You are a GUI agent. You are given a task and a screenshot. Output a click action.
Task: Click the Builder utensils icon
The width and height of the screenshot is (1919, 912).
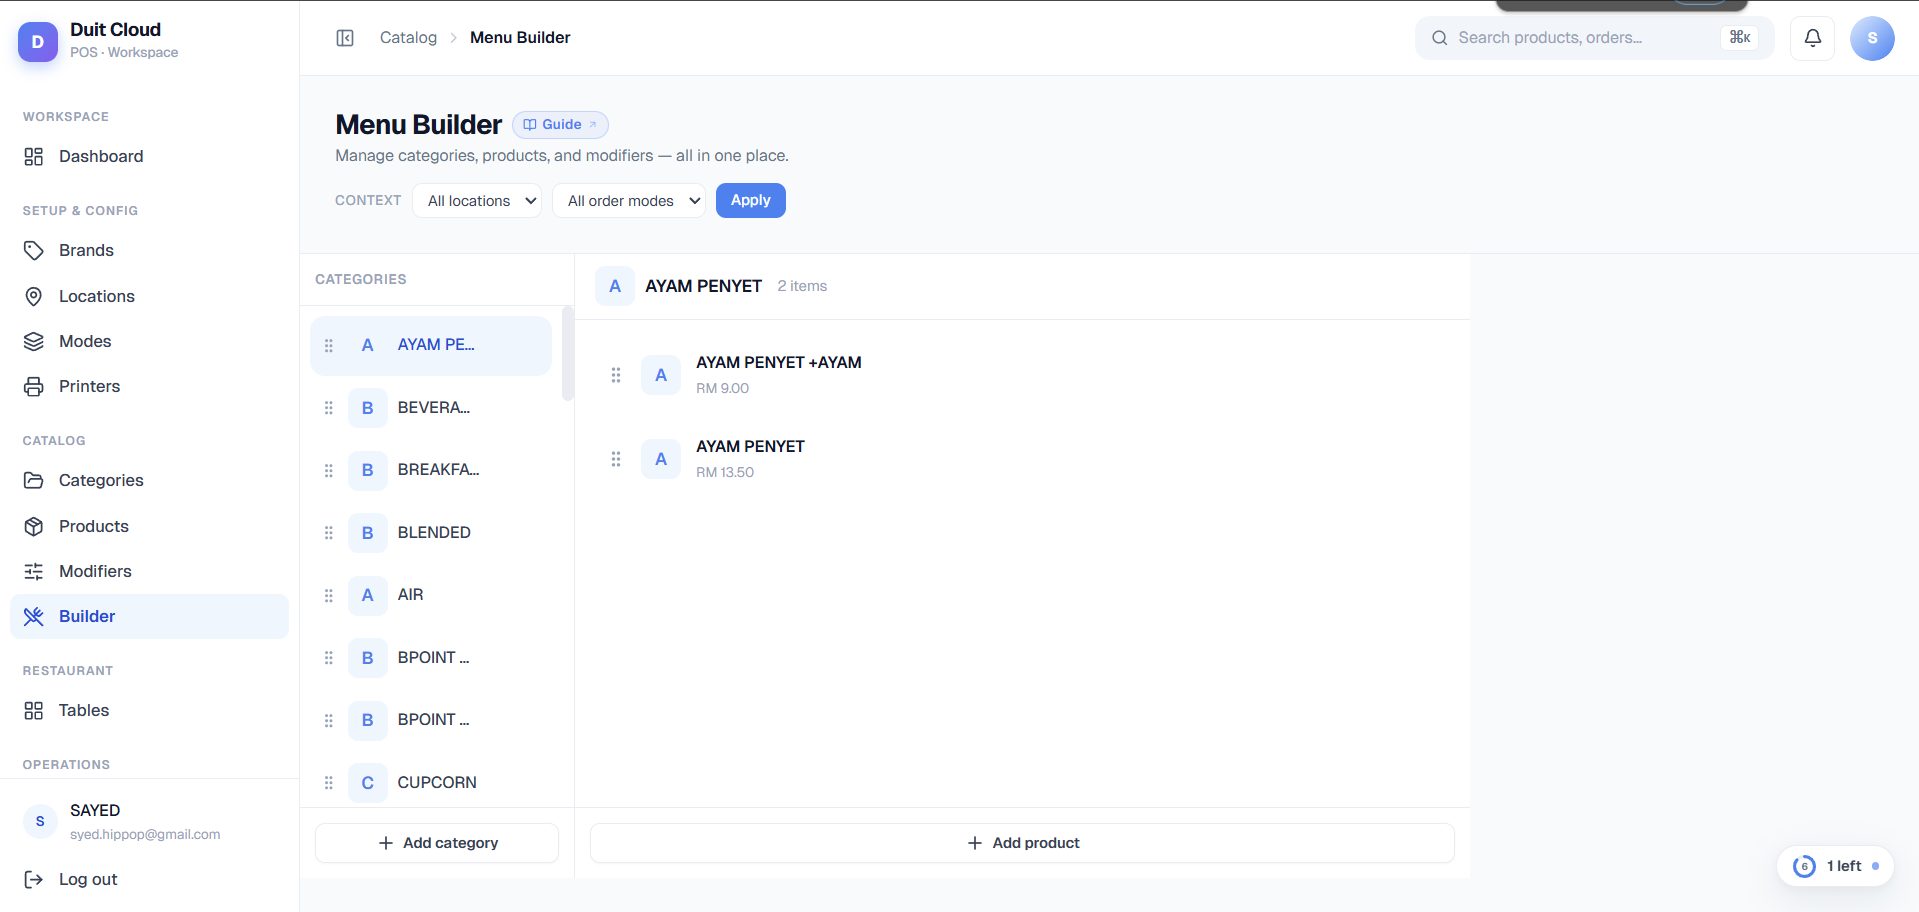[x=34, y=616]
